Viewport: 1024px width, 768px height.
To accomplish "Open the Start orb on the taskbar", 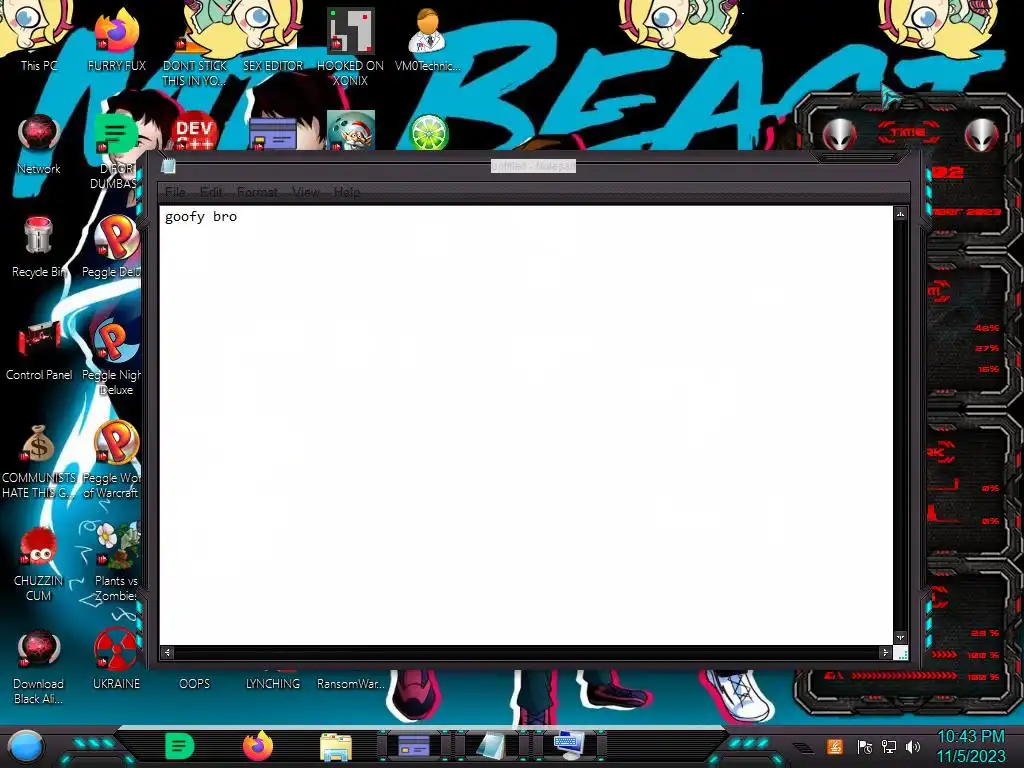I will pos(26,746).
